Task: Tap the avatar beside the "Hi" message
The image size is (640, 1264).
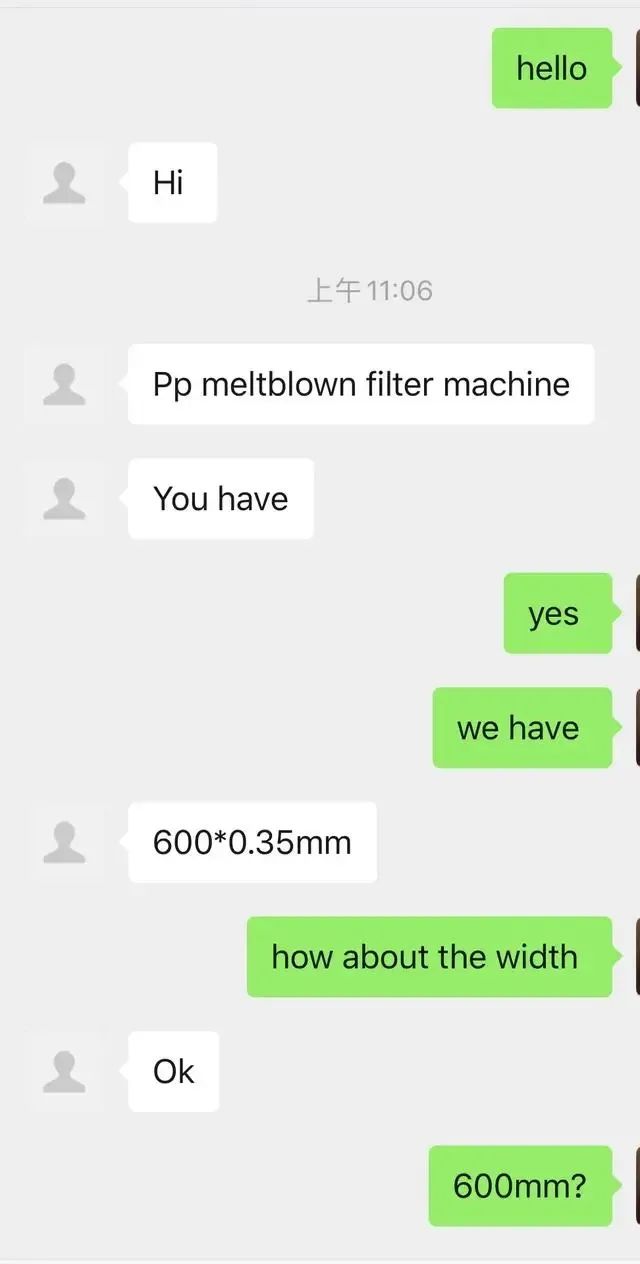Action: coord(64,183)
